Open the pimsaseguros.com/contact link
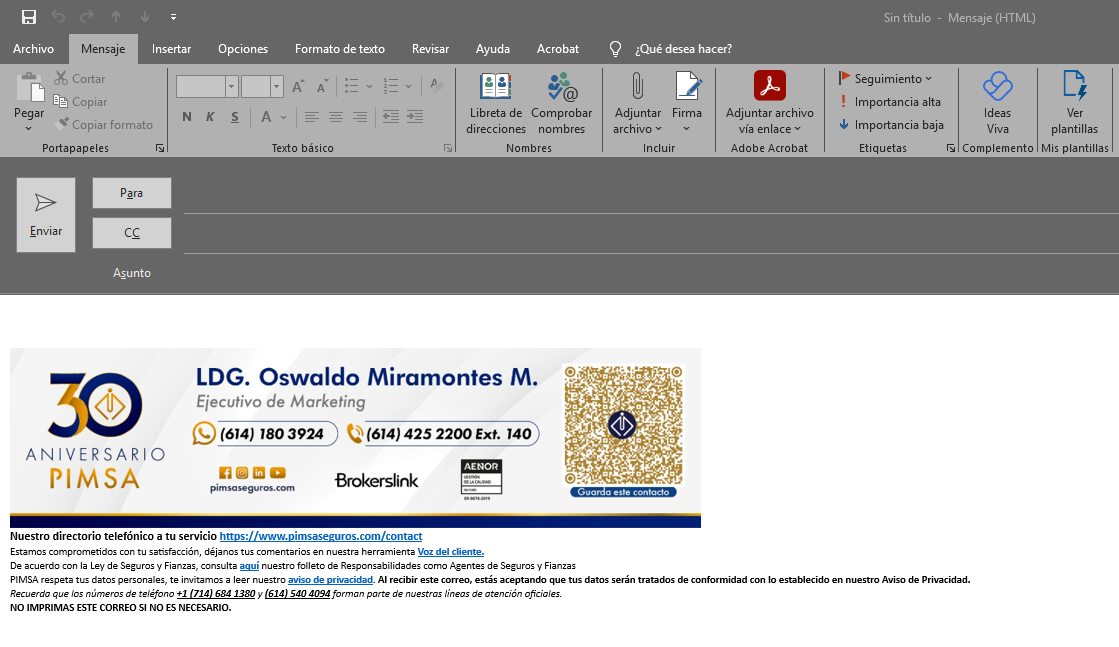This screenshot has width=1119, height=647. [x=320, y=536]
